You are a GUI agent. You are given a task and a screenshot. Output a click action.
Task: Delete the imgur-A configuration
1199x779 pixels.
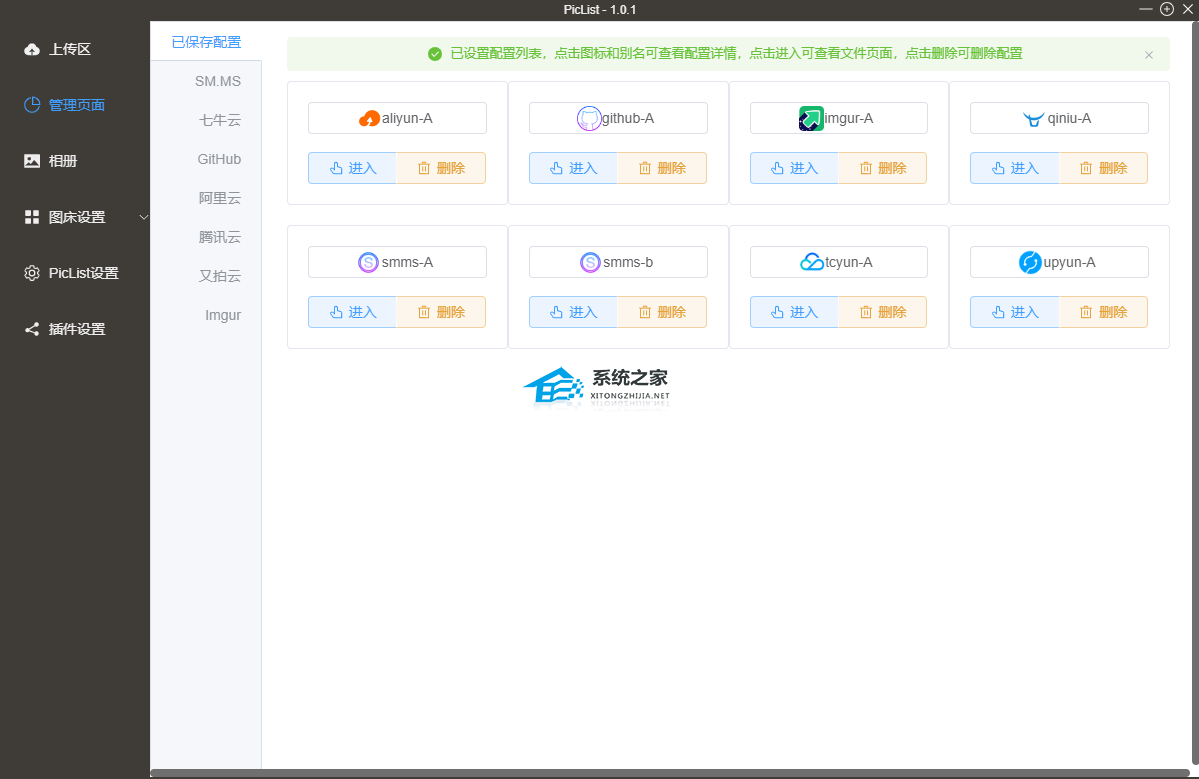[x=882, y=168]
